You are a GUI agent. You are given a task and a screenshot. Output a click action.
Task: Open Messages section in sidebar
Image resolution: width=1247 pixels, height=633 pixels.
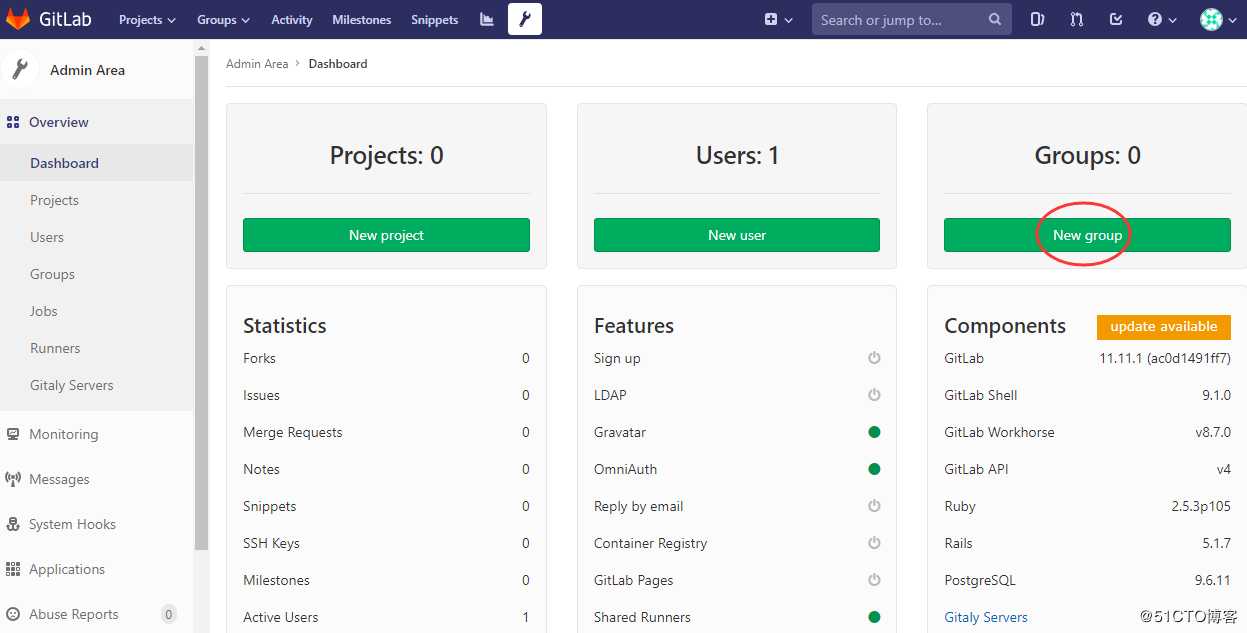click(x=96, y=479)
